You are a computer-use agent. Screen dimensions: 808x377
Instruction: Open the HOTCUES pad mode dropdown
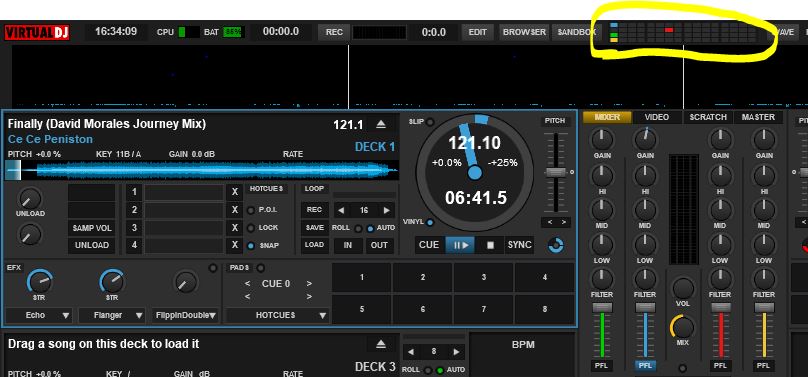pos(278,315)
